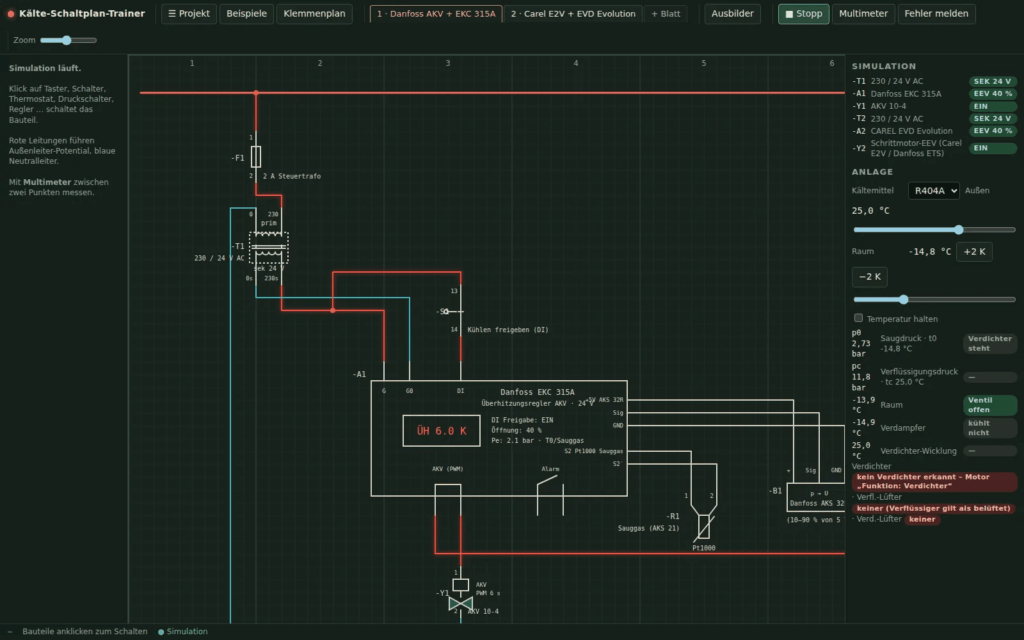This screenshot has width=1024, height=640.
Task: Enable the Temperatur halten checkbox
Action: [858, 318]
